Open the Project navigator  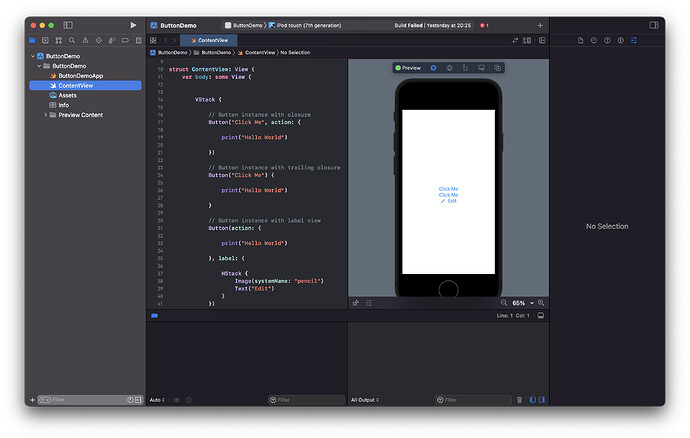click(x=32, y=40)
